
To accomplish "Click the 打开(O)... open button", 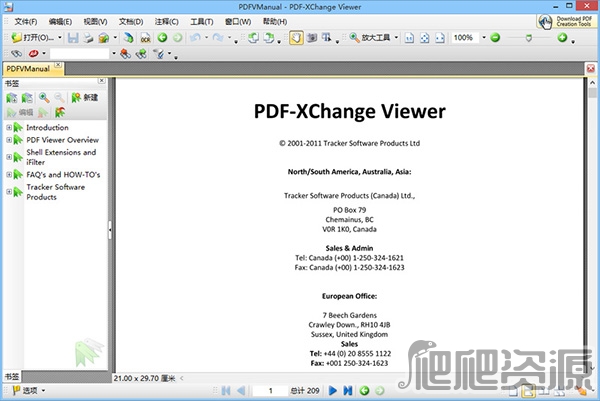I will 33,37.
